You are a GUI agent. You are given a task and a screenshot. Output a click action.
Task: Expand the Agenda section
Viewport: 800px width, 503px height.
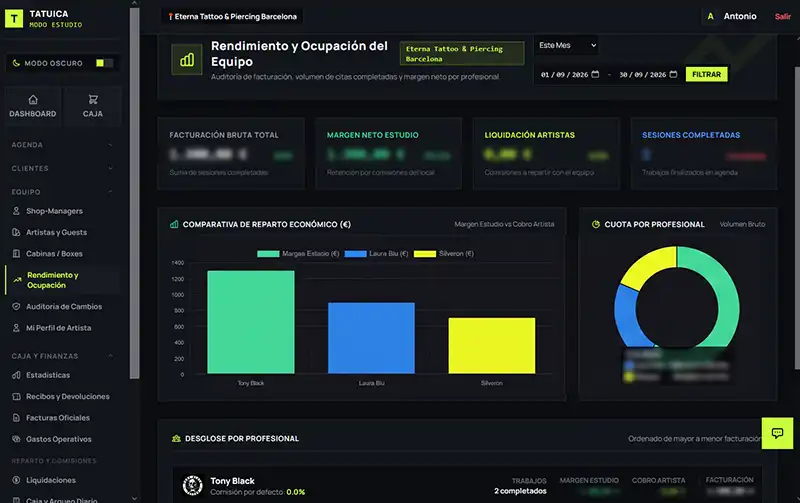point(62,145)
